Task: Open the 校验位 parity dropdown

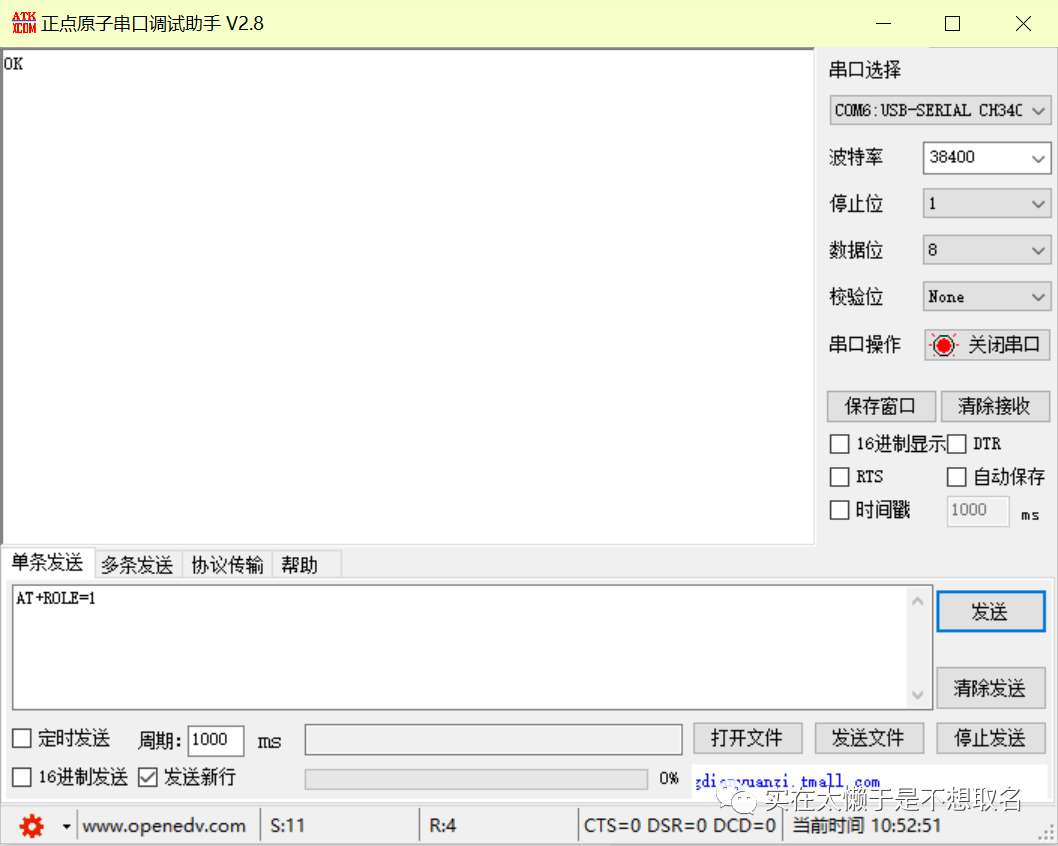Action: [986, 297]
